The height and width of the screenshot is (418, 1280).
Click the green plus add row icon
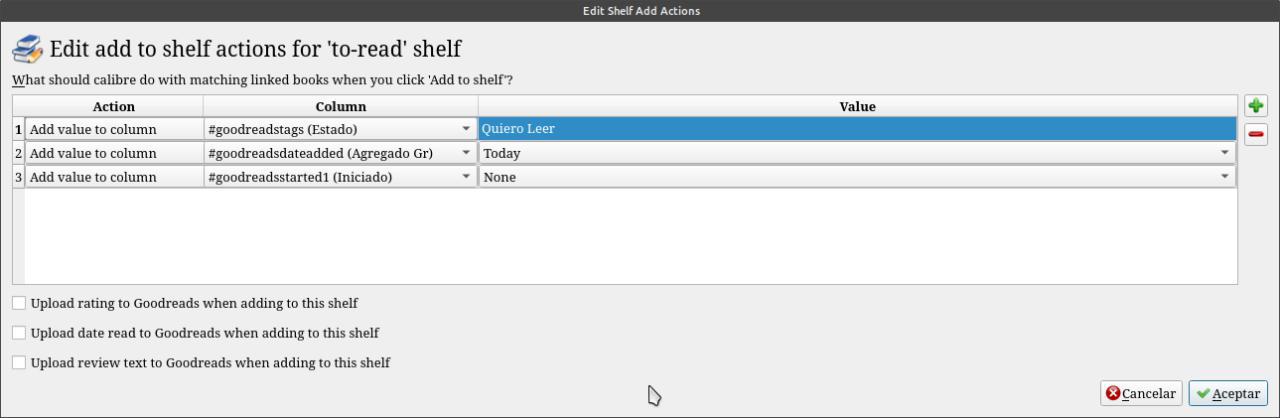click(x=1256, y=106)
